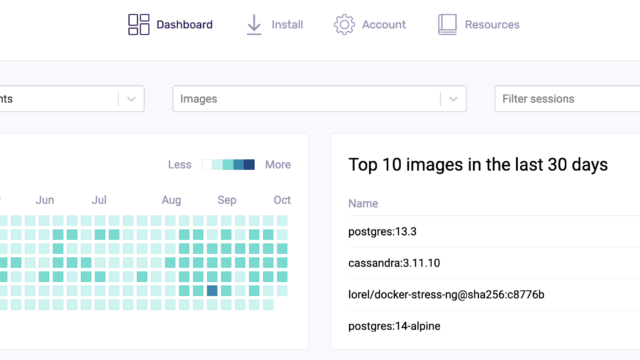Image resolution: width=640 pixels, height=360 pixels.
Task: Open the Resources tab
Action: (x=492, y=24)
